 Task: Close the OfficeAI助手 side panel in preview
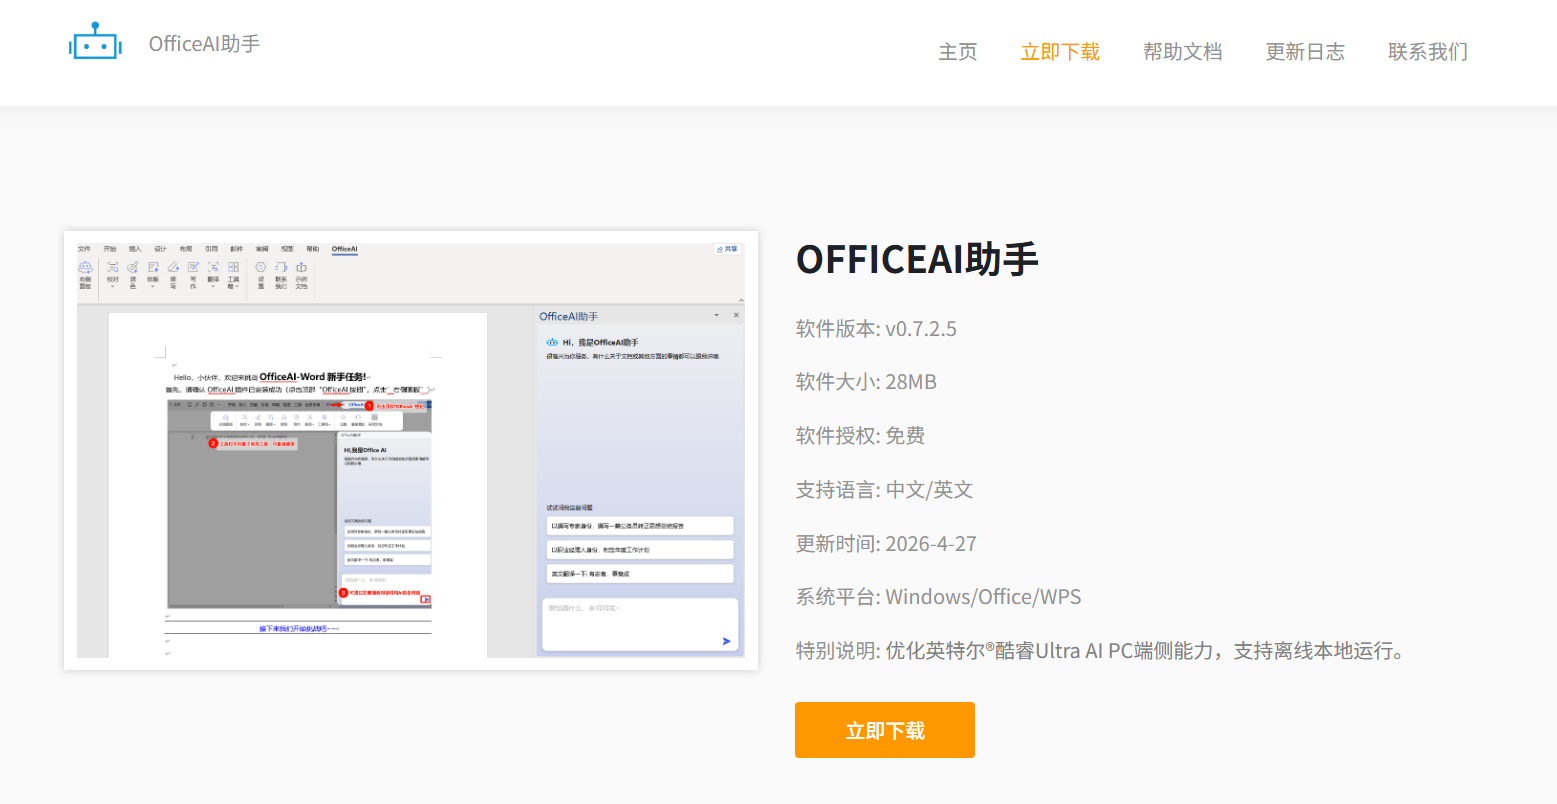pyautogui.click(x=736, y=315)
